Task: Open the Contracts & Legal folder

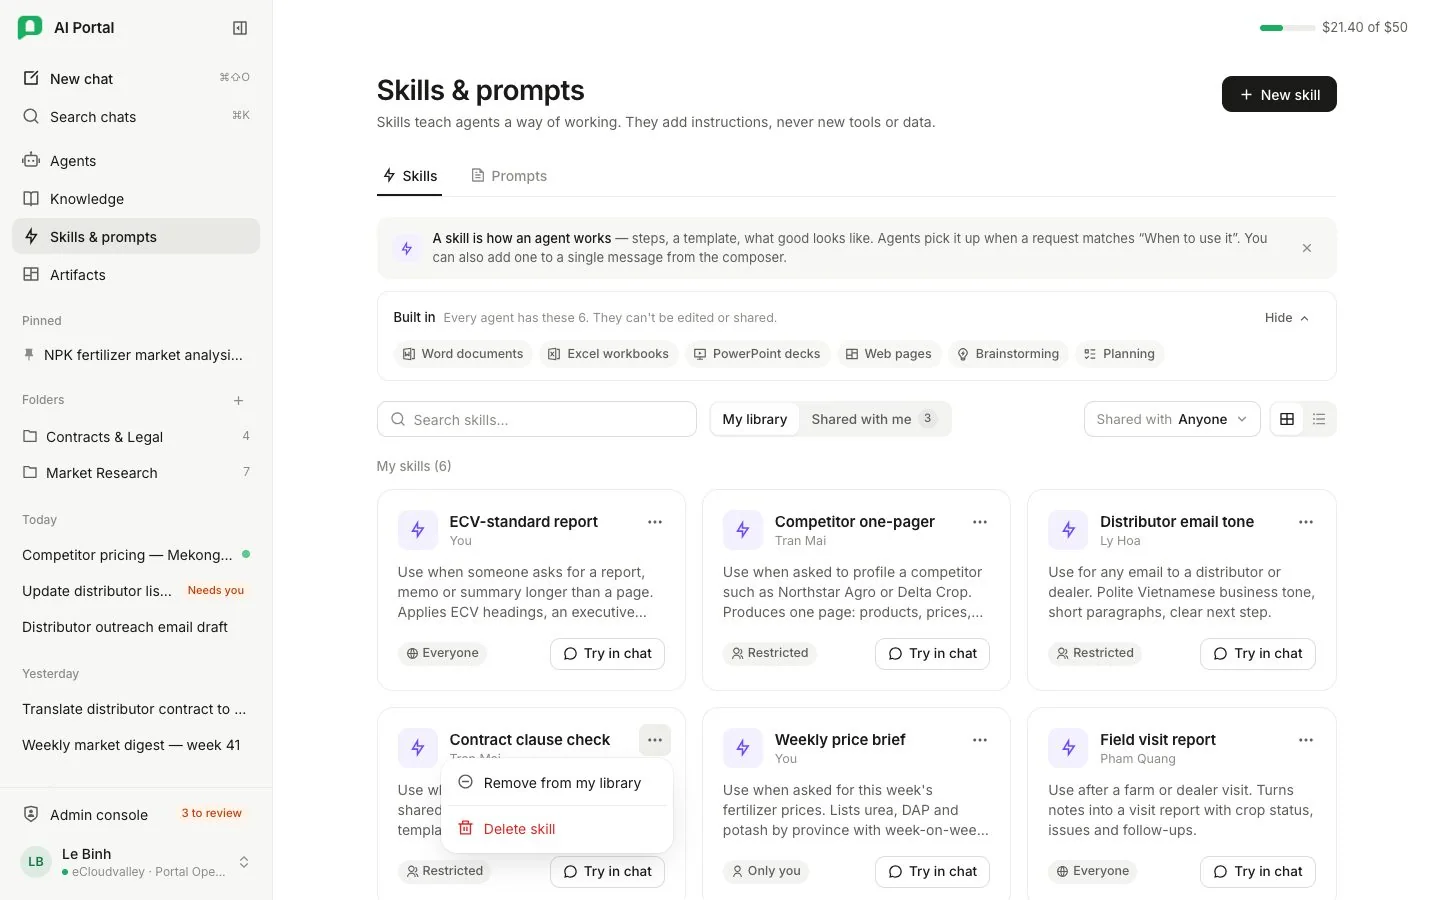Action: coord(136,436)
